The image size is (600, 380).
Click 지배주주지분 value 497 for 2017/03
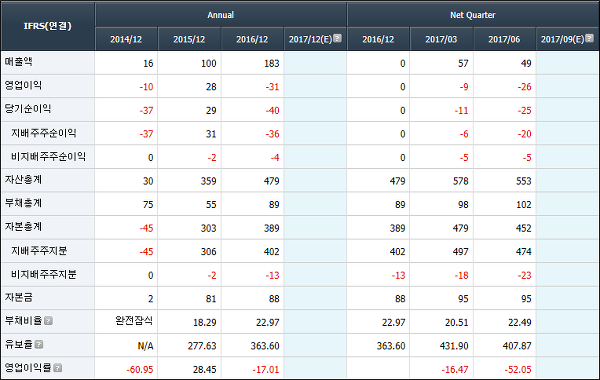pos(461,252)
